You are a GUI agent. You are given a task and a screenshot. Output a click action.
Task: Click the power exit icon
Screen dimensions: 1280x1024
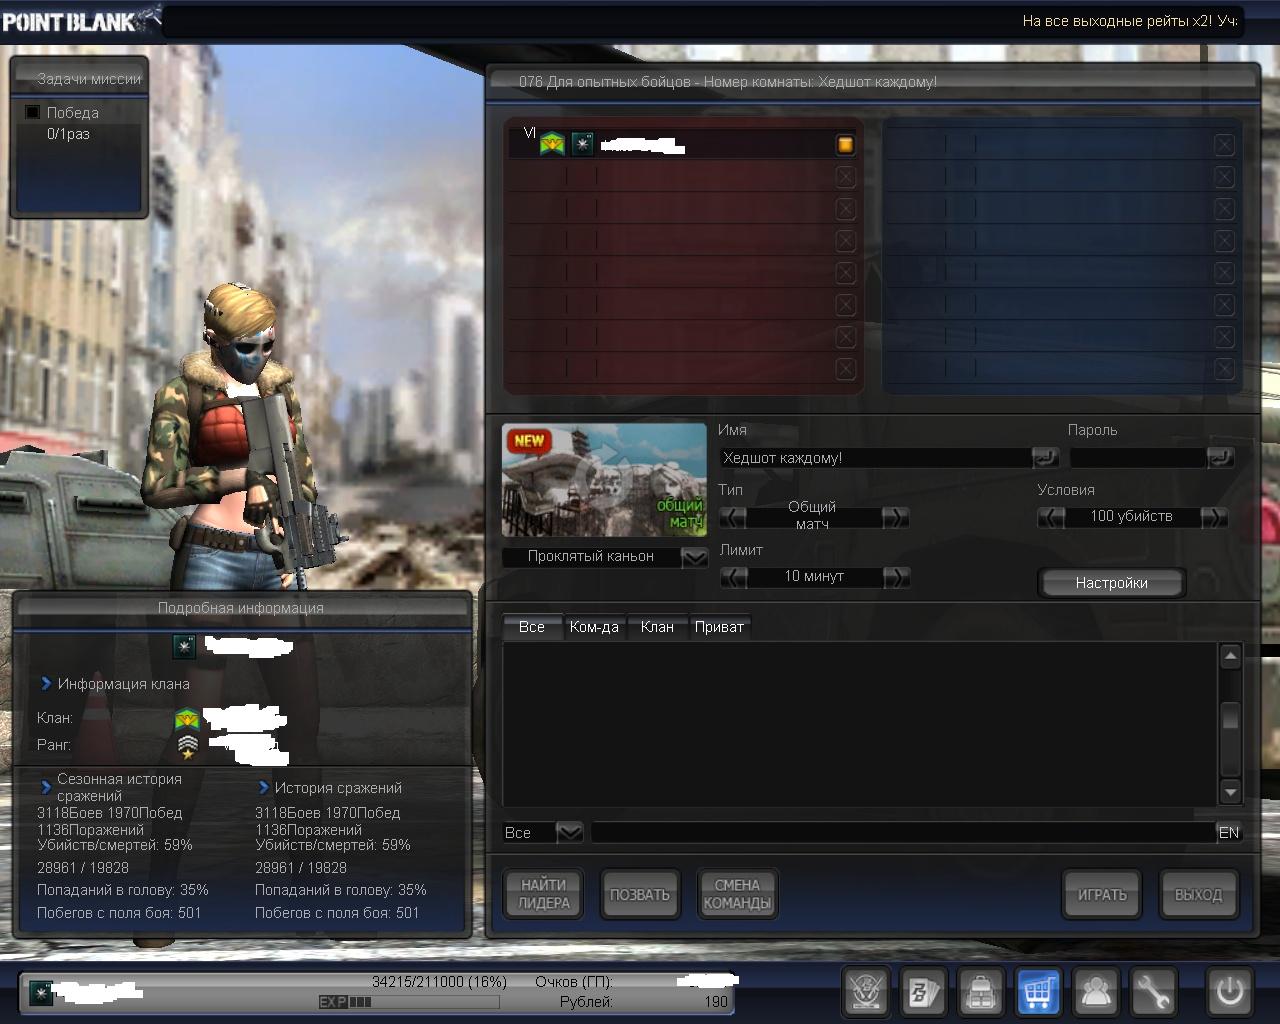point(1228,992)
